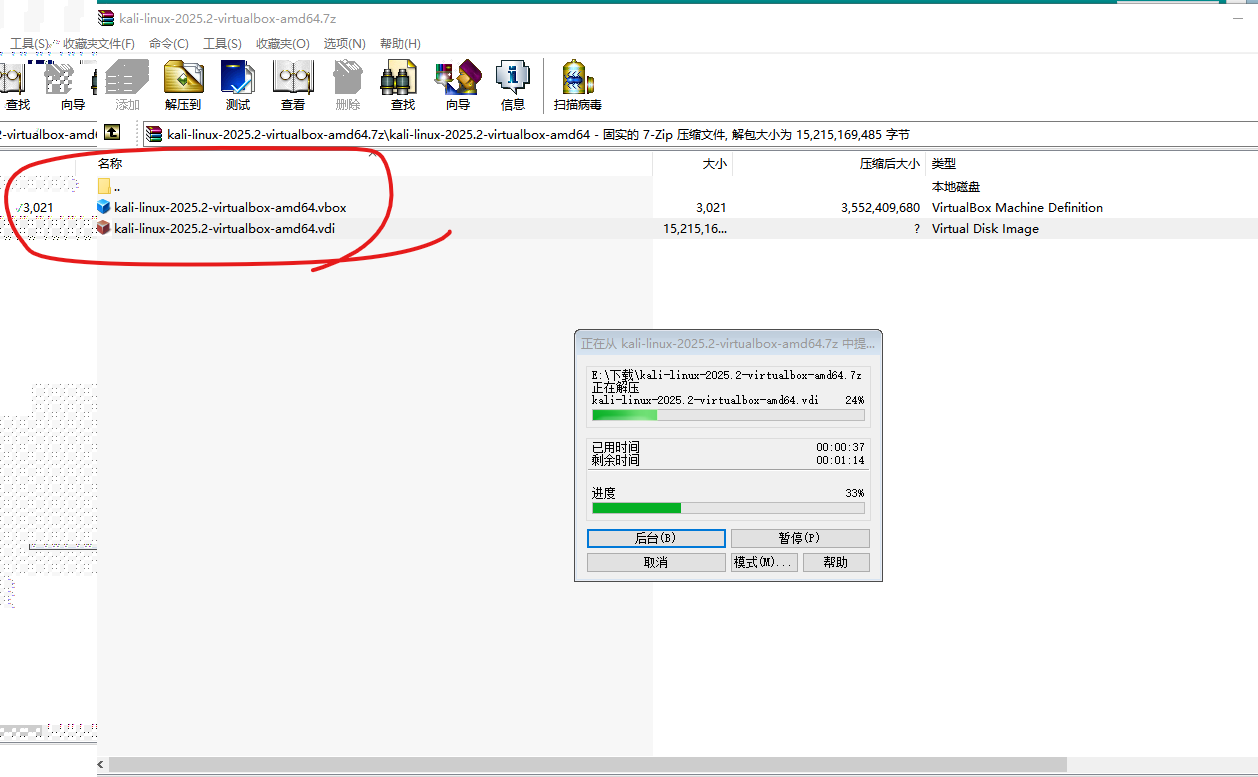The height and width of the screenshot is (777, 1258).
Task: Click the '3,021' value in the 大小 column
Action: [711, 208]
